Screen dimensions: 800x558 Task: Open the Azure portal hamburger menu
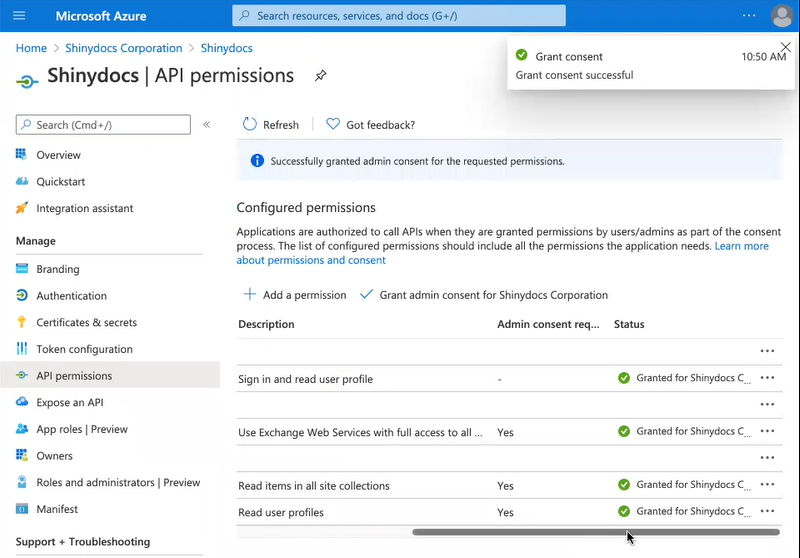click(x=19, y=16)
